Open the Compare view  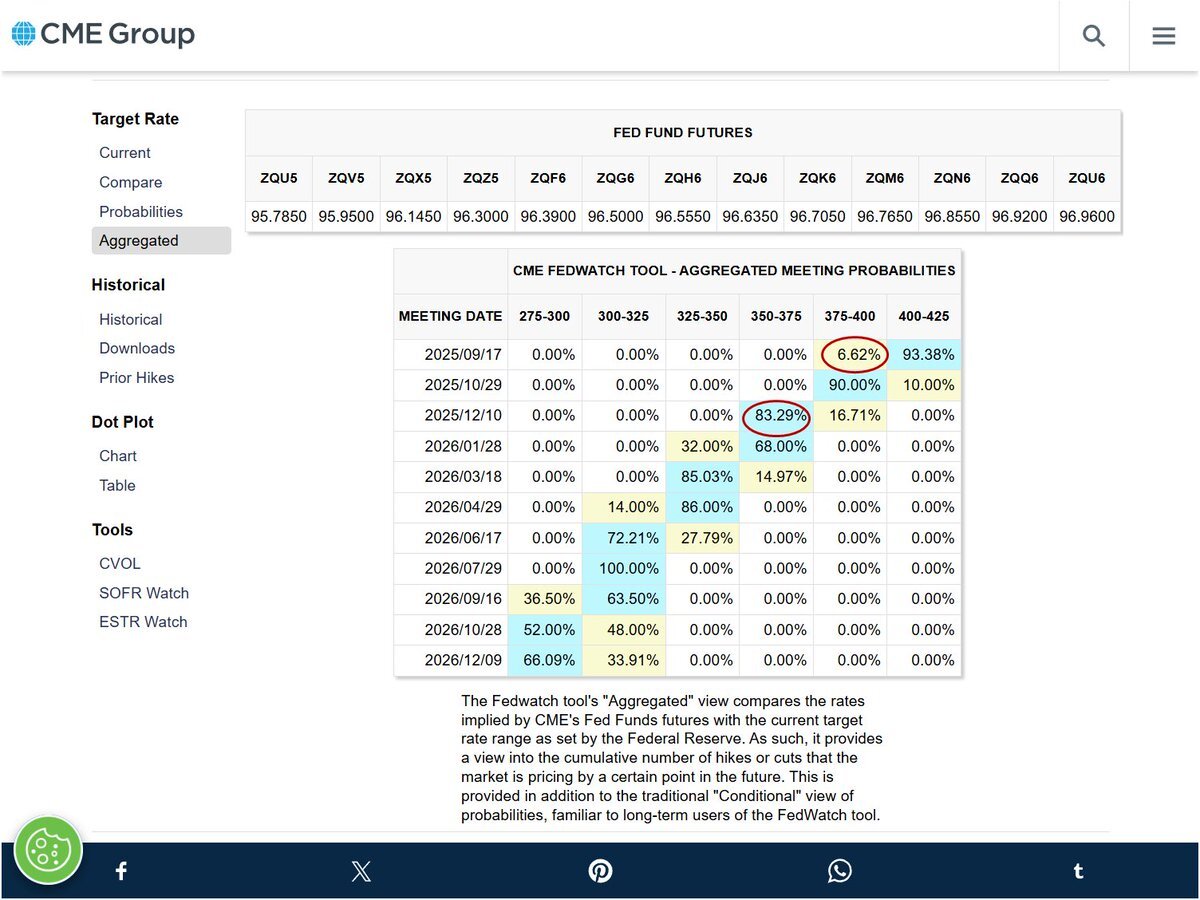(x=130, y=183)
